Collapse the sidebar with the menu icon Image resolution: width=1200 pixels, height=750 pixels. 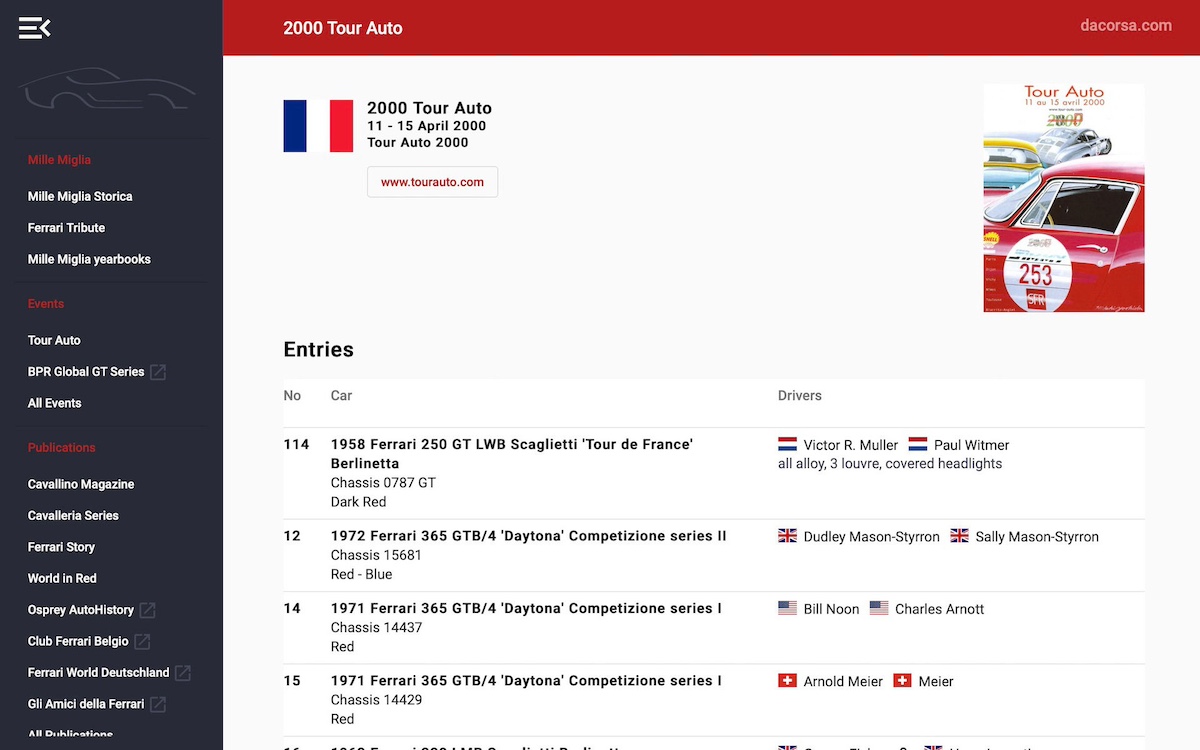tap(35, 28)
